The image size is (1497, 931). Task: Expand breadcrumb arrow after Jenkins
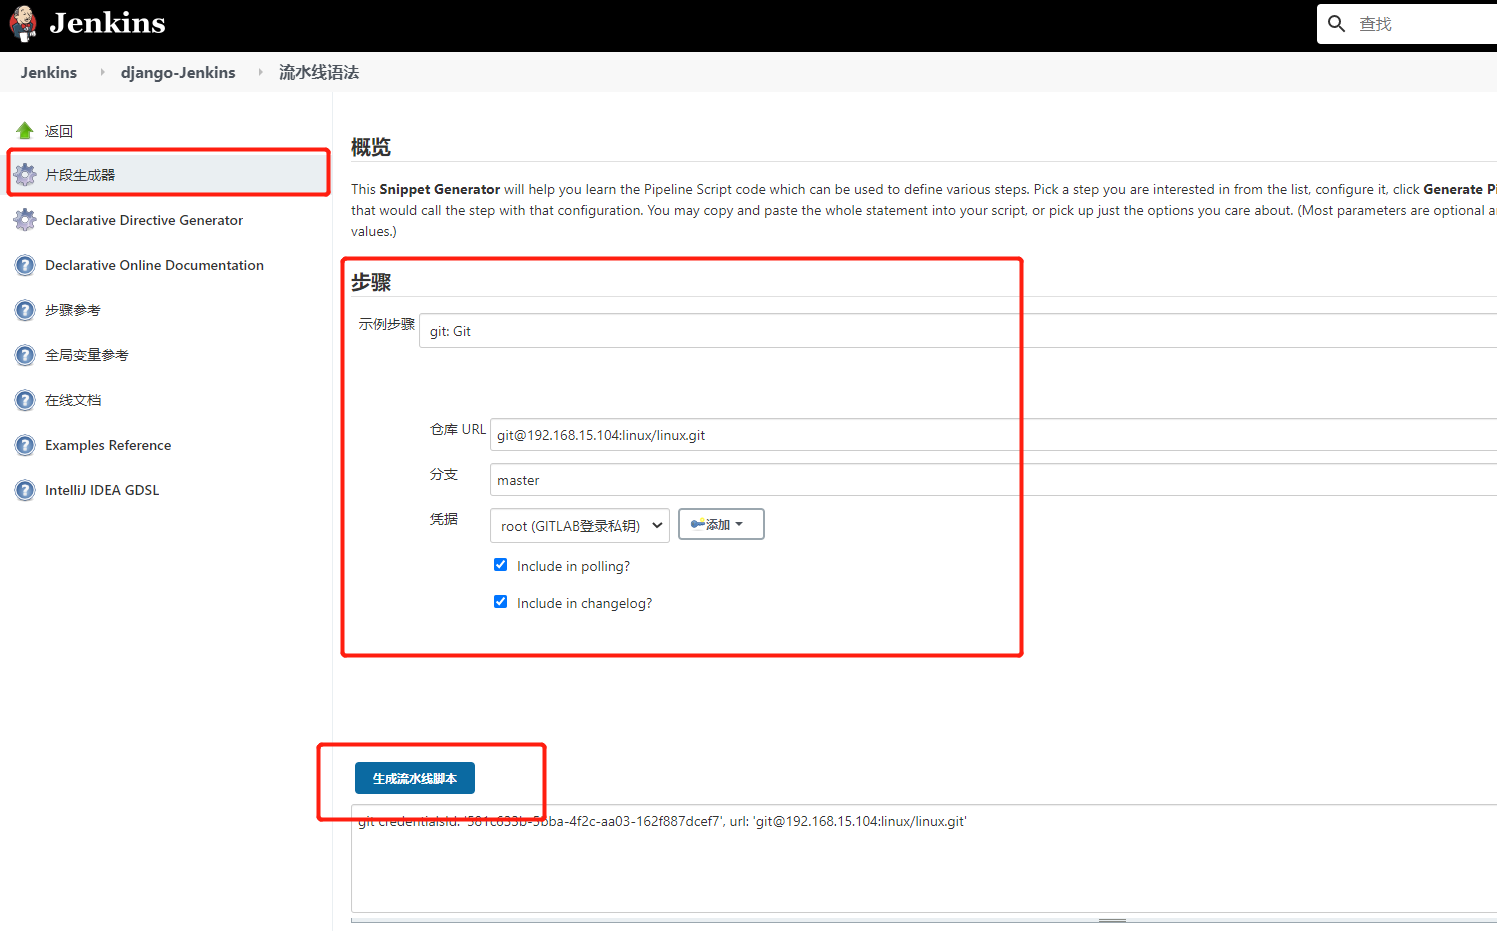point(102,72)
